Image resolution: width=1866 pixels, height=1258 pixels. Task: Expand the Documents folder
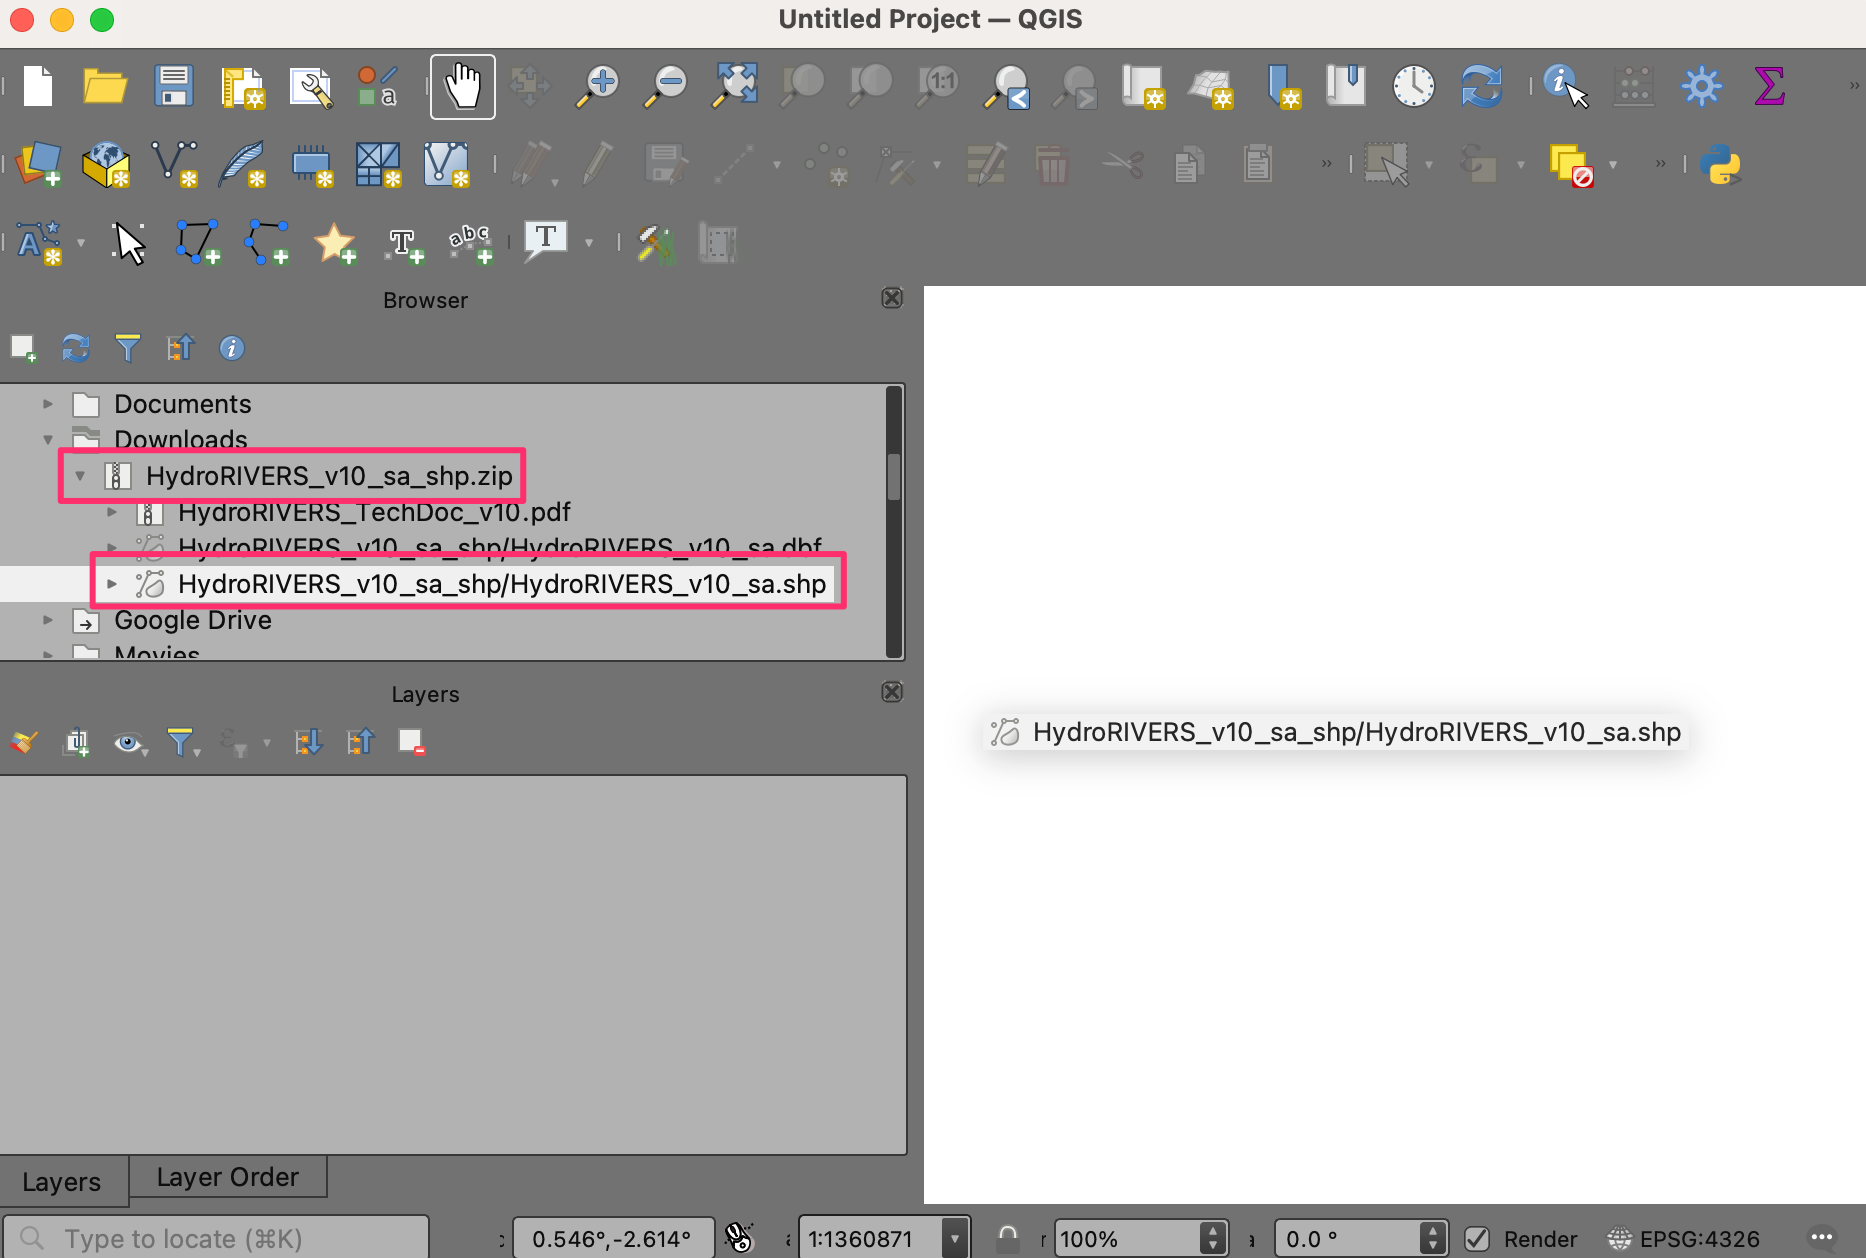pyautogui.click(x=48, y=404)
